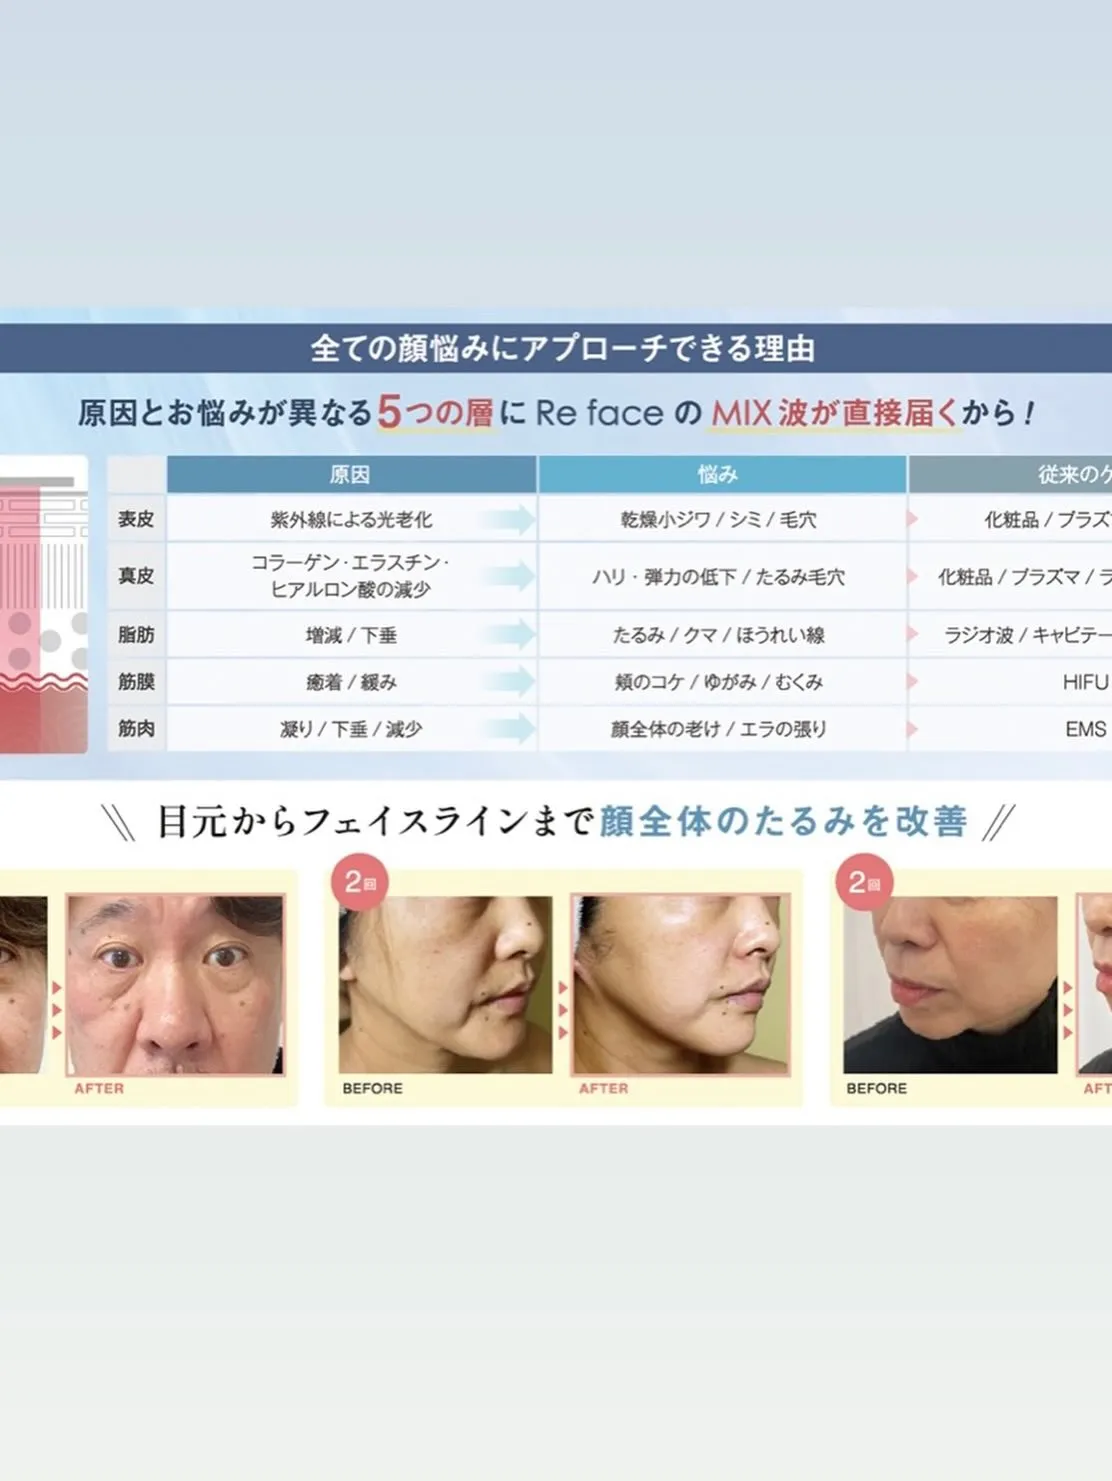Click the text 目元からフェイスラインまで
The width and height of the screenshot is (1112, 1481).
(x=376, y=821)
